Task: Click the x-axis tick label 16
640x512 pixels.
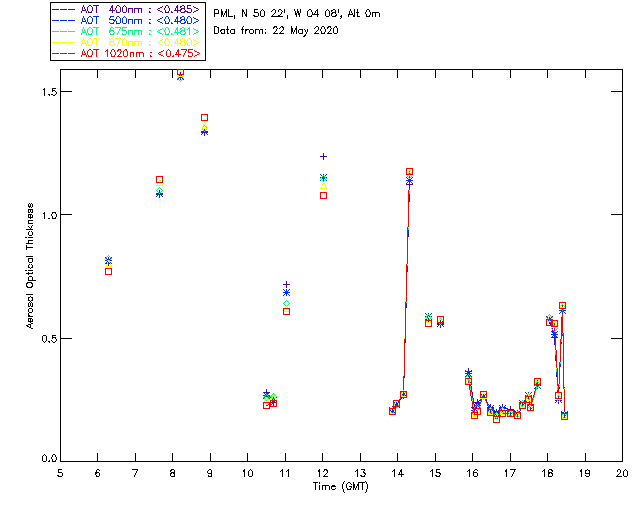Action: pyautogui.click(x=473, y=473)
